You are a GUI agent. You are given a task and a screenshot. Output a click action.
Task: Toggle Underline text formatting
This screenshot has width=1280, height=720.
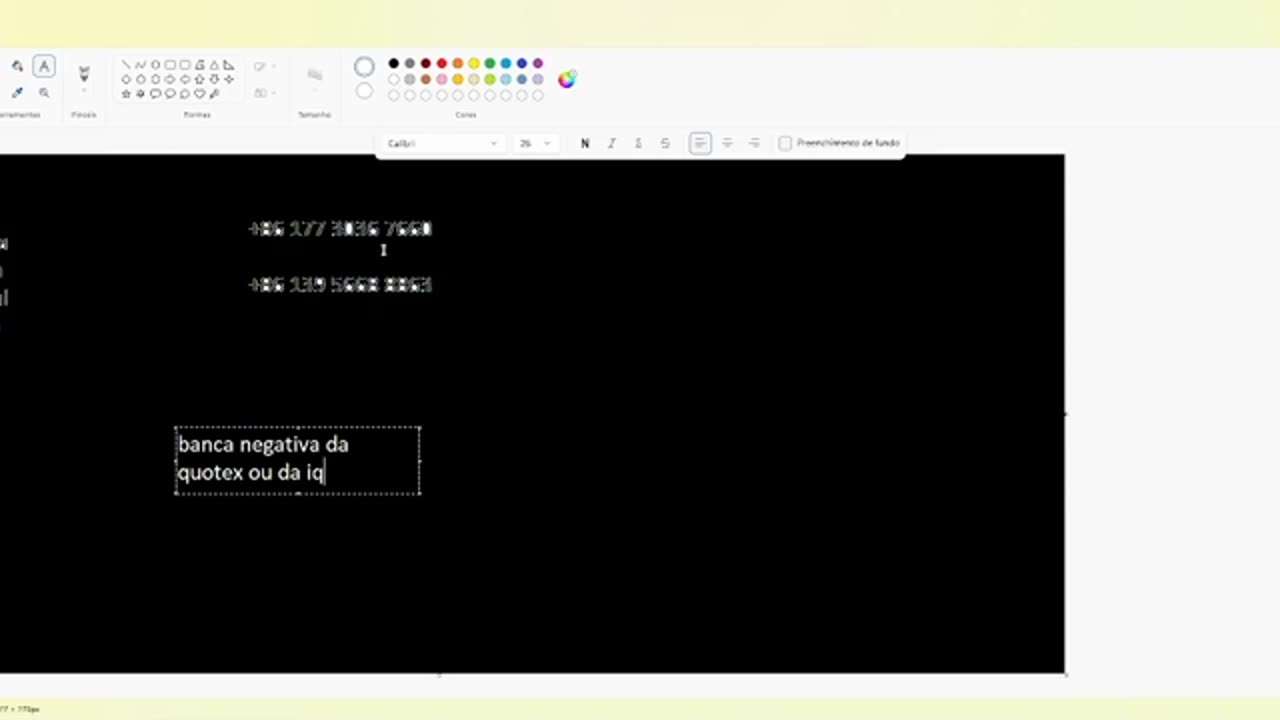click(638, 143)
